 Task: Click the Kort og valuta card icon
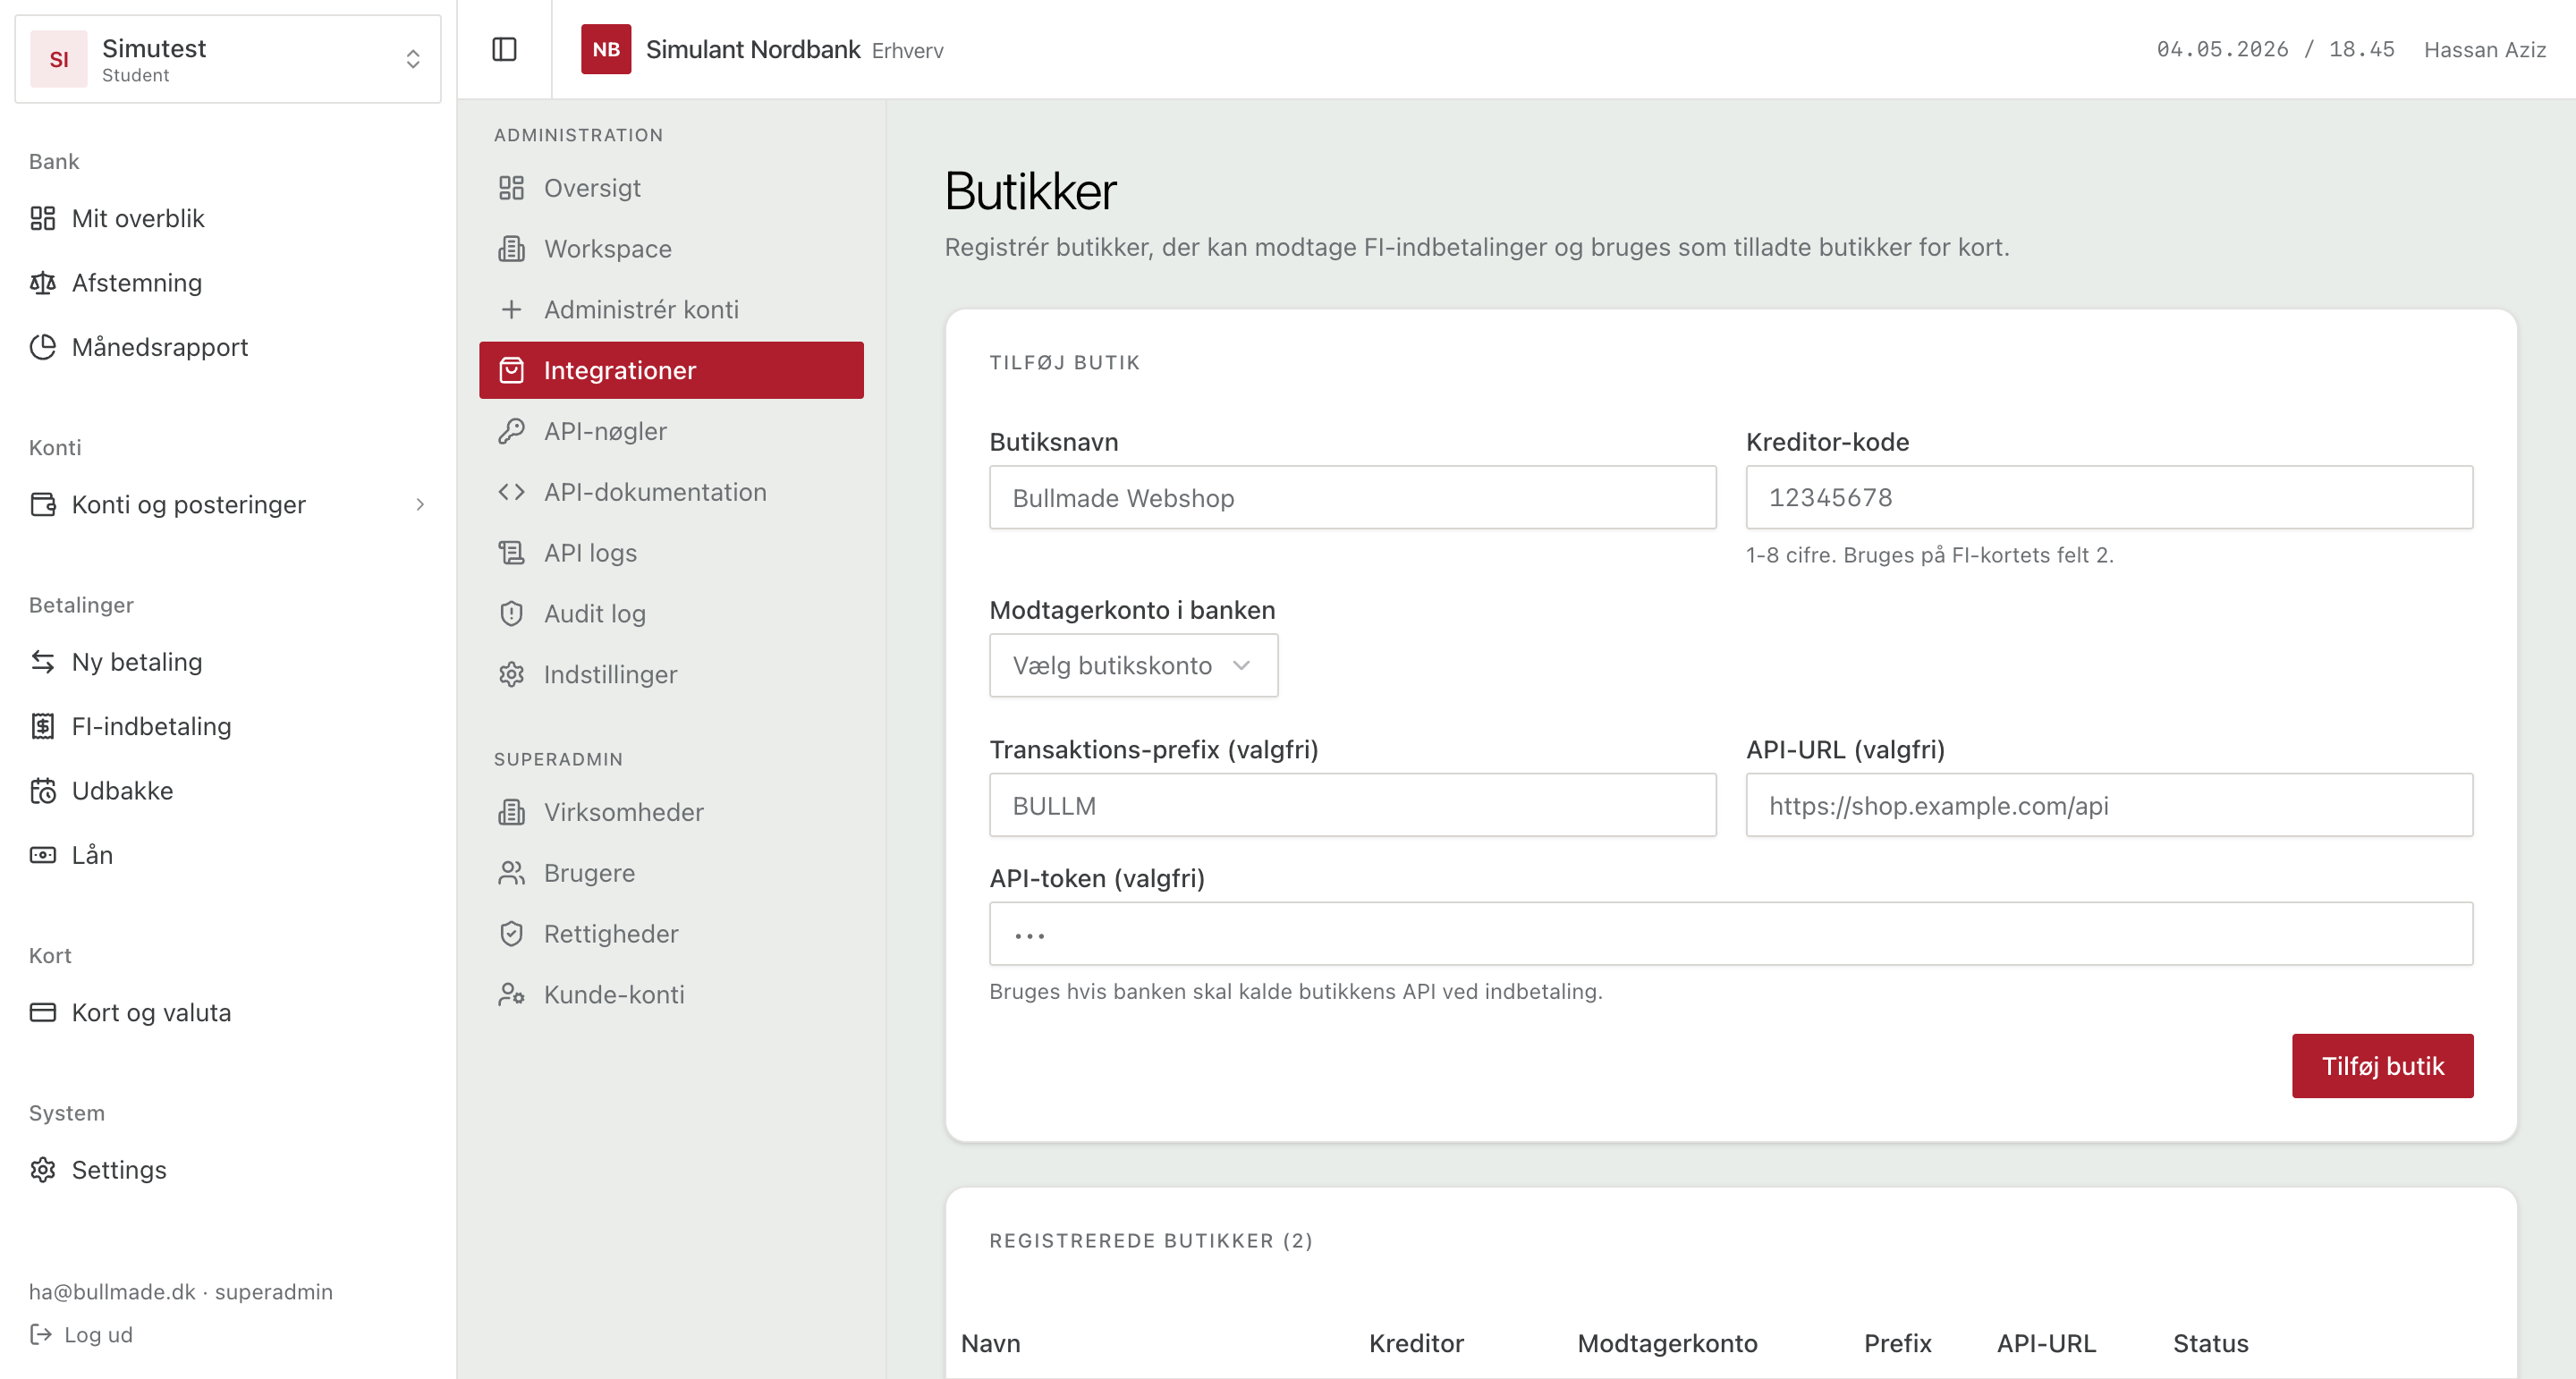pyautogui.click(x=43, y=1012)
